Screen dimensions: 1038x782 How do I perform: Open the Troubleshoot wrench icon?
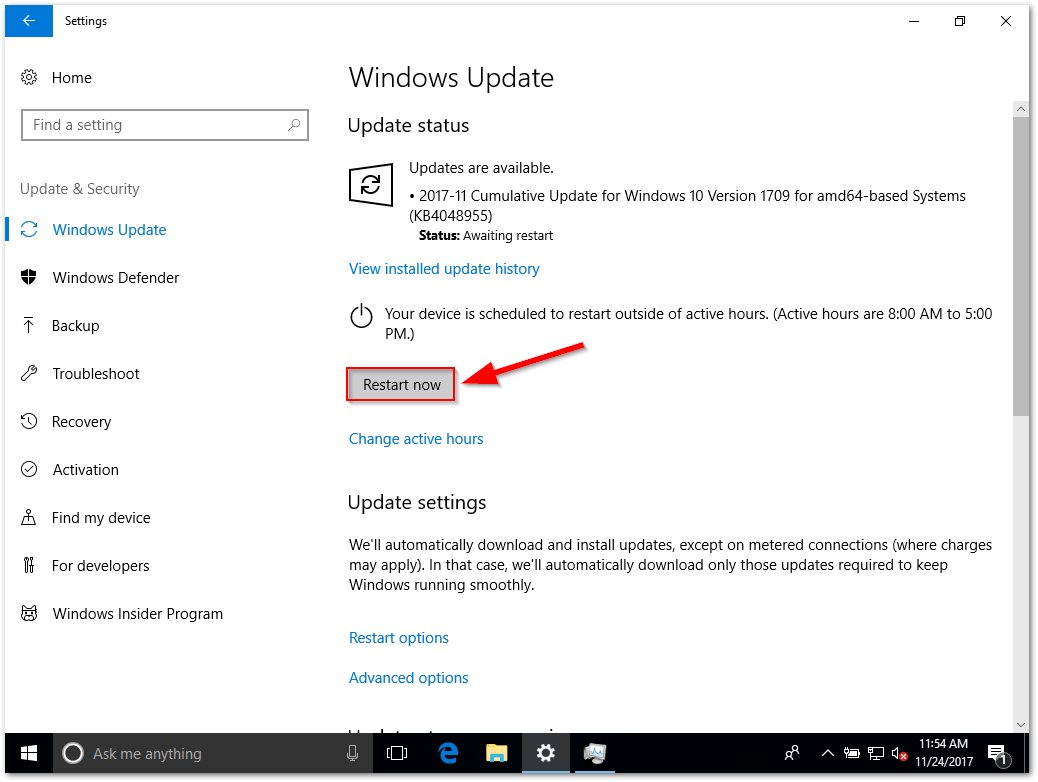[28, 373]
